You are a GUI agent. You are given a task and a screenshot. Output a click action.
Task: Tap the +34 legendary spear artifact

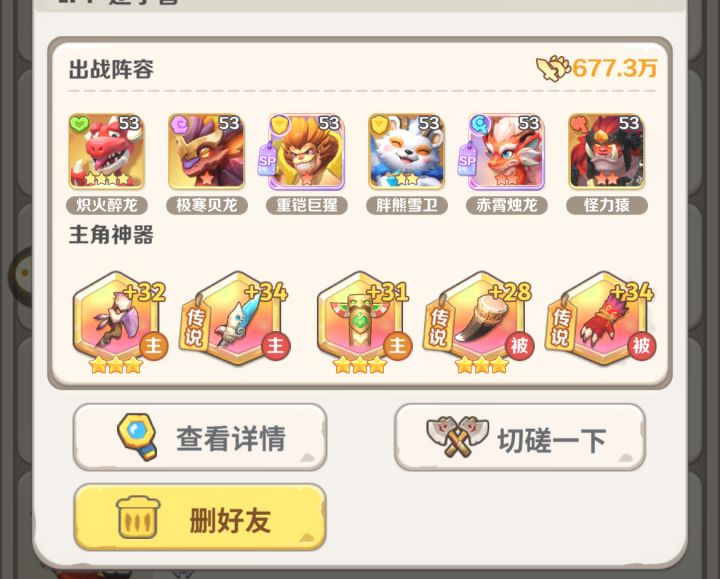(236, 318)
